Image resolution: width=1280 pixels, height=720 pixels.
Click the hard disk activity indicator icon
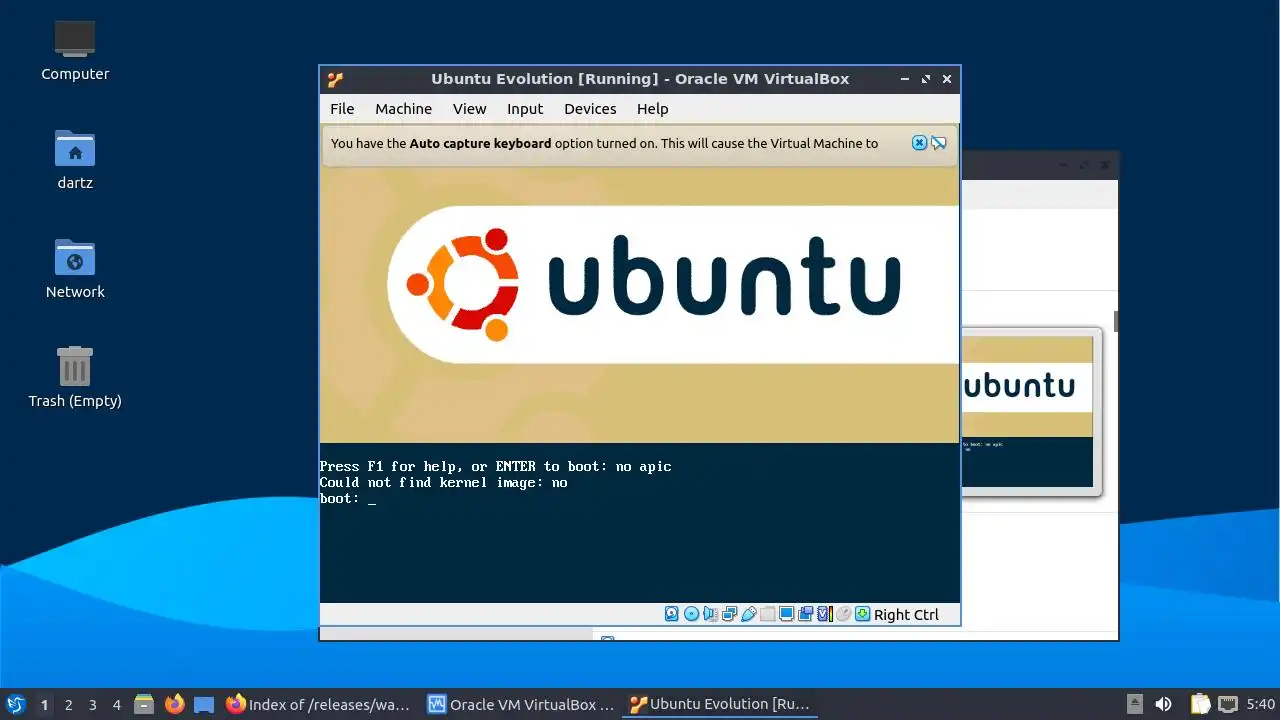click(x=671, y=614)
